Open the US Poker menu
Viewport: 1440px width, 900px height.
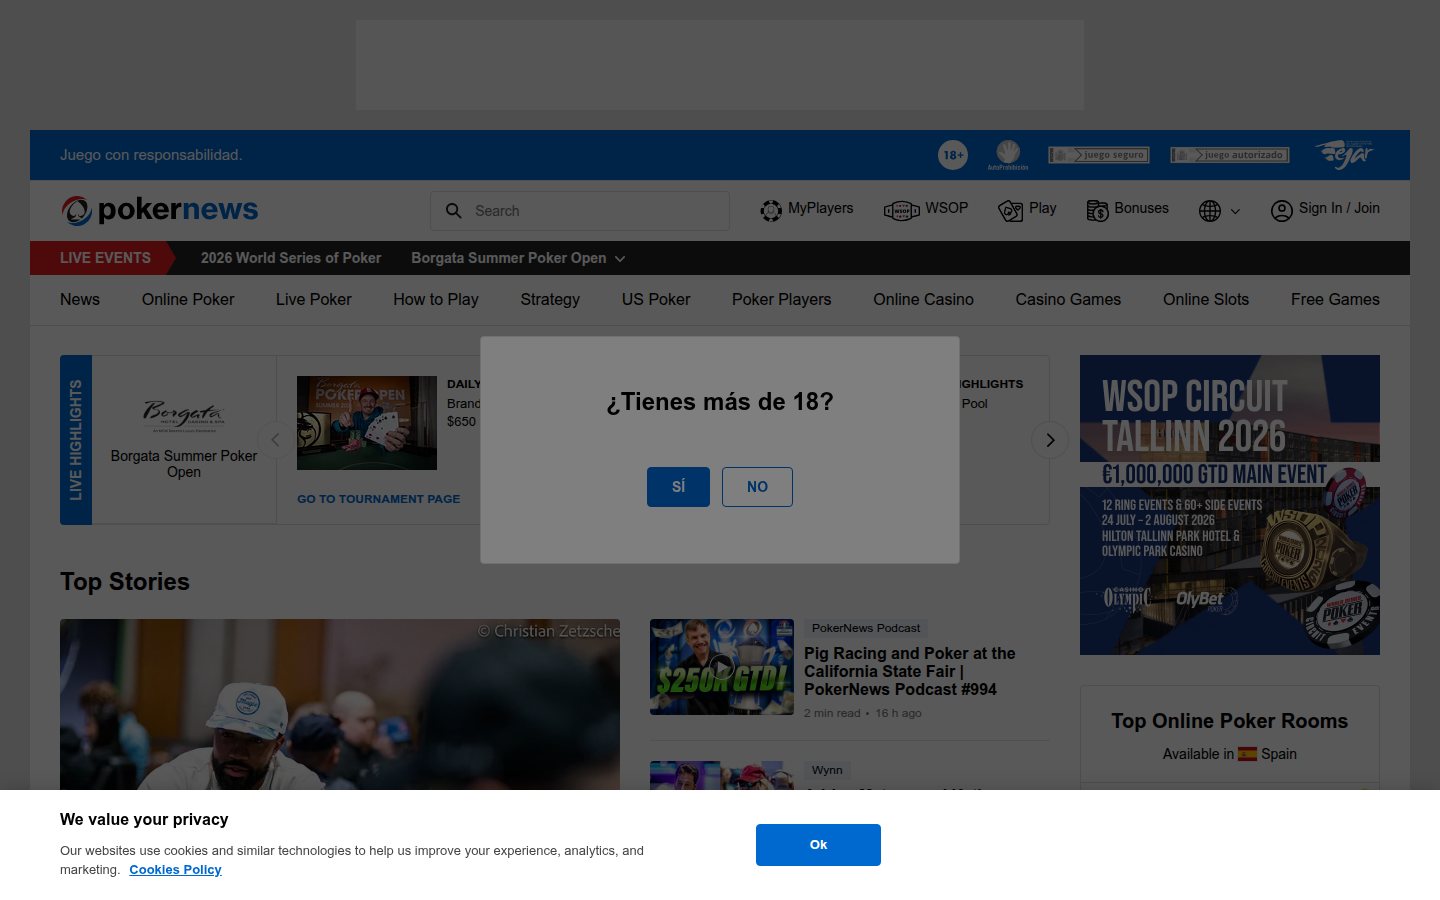click(656, 299)
